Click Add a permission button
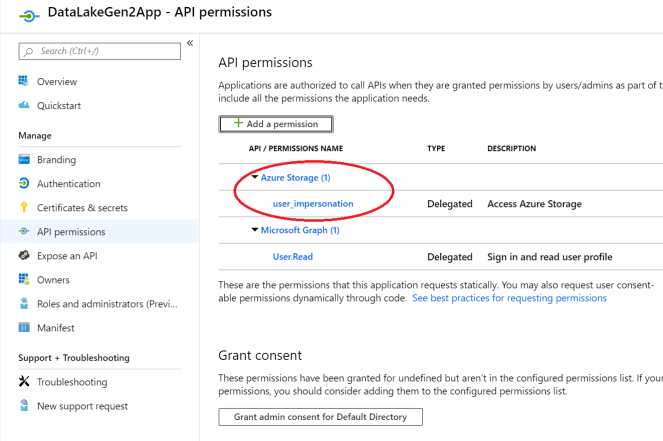663x441 pixels. [x=276, y=124]
